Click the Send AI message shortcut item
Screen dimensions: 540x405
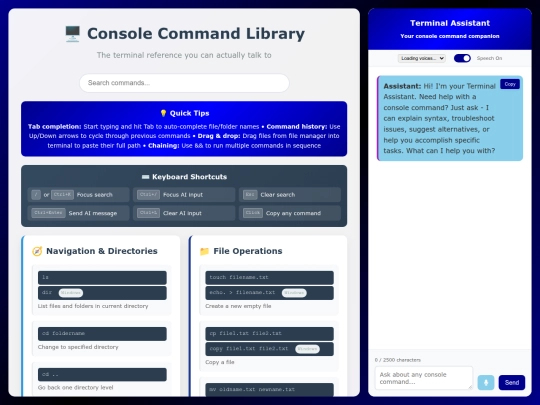[x=79, y=213]
